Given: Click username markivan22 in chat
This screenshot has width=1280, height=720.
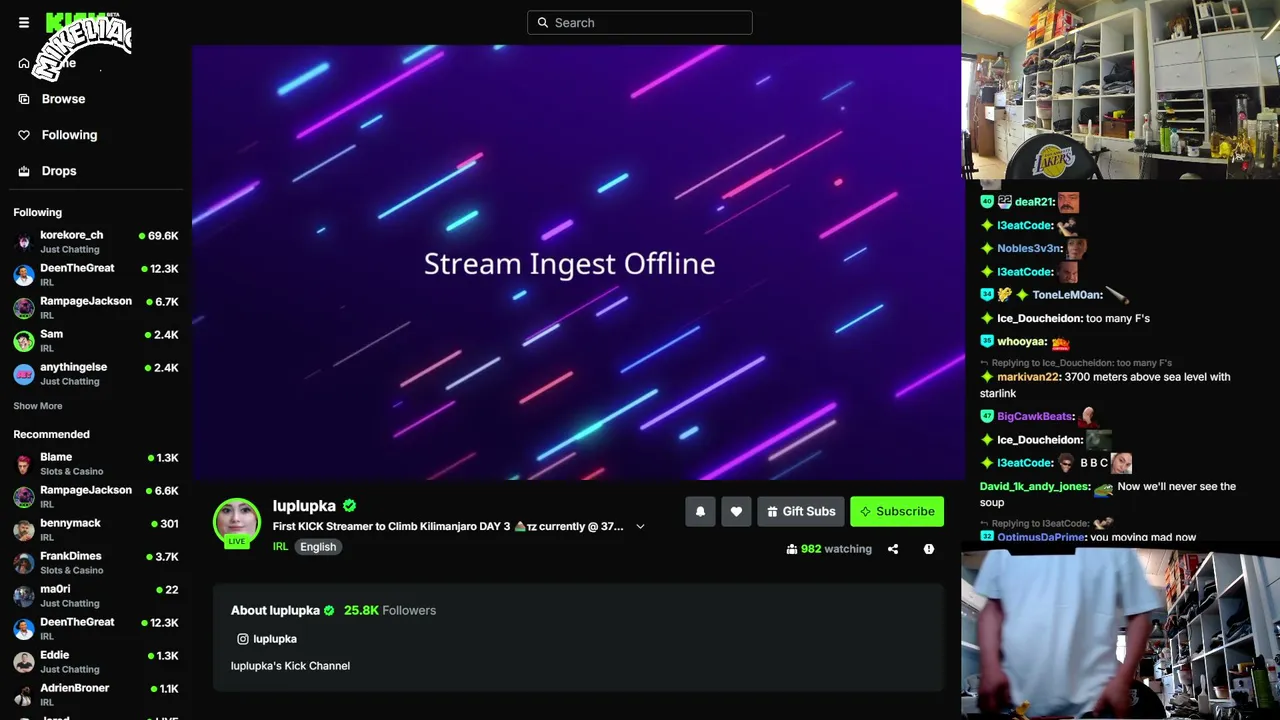Looking at the screenshot, I should click(x=1028, y=377).
